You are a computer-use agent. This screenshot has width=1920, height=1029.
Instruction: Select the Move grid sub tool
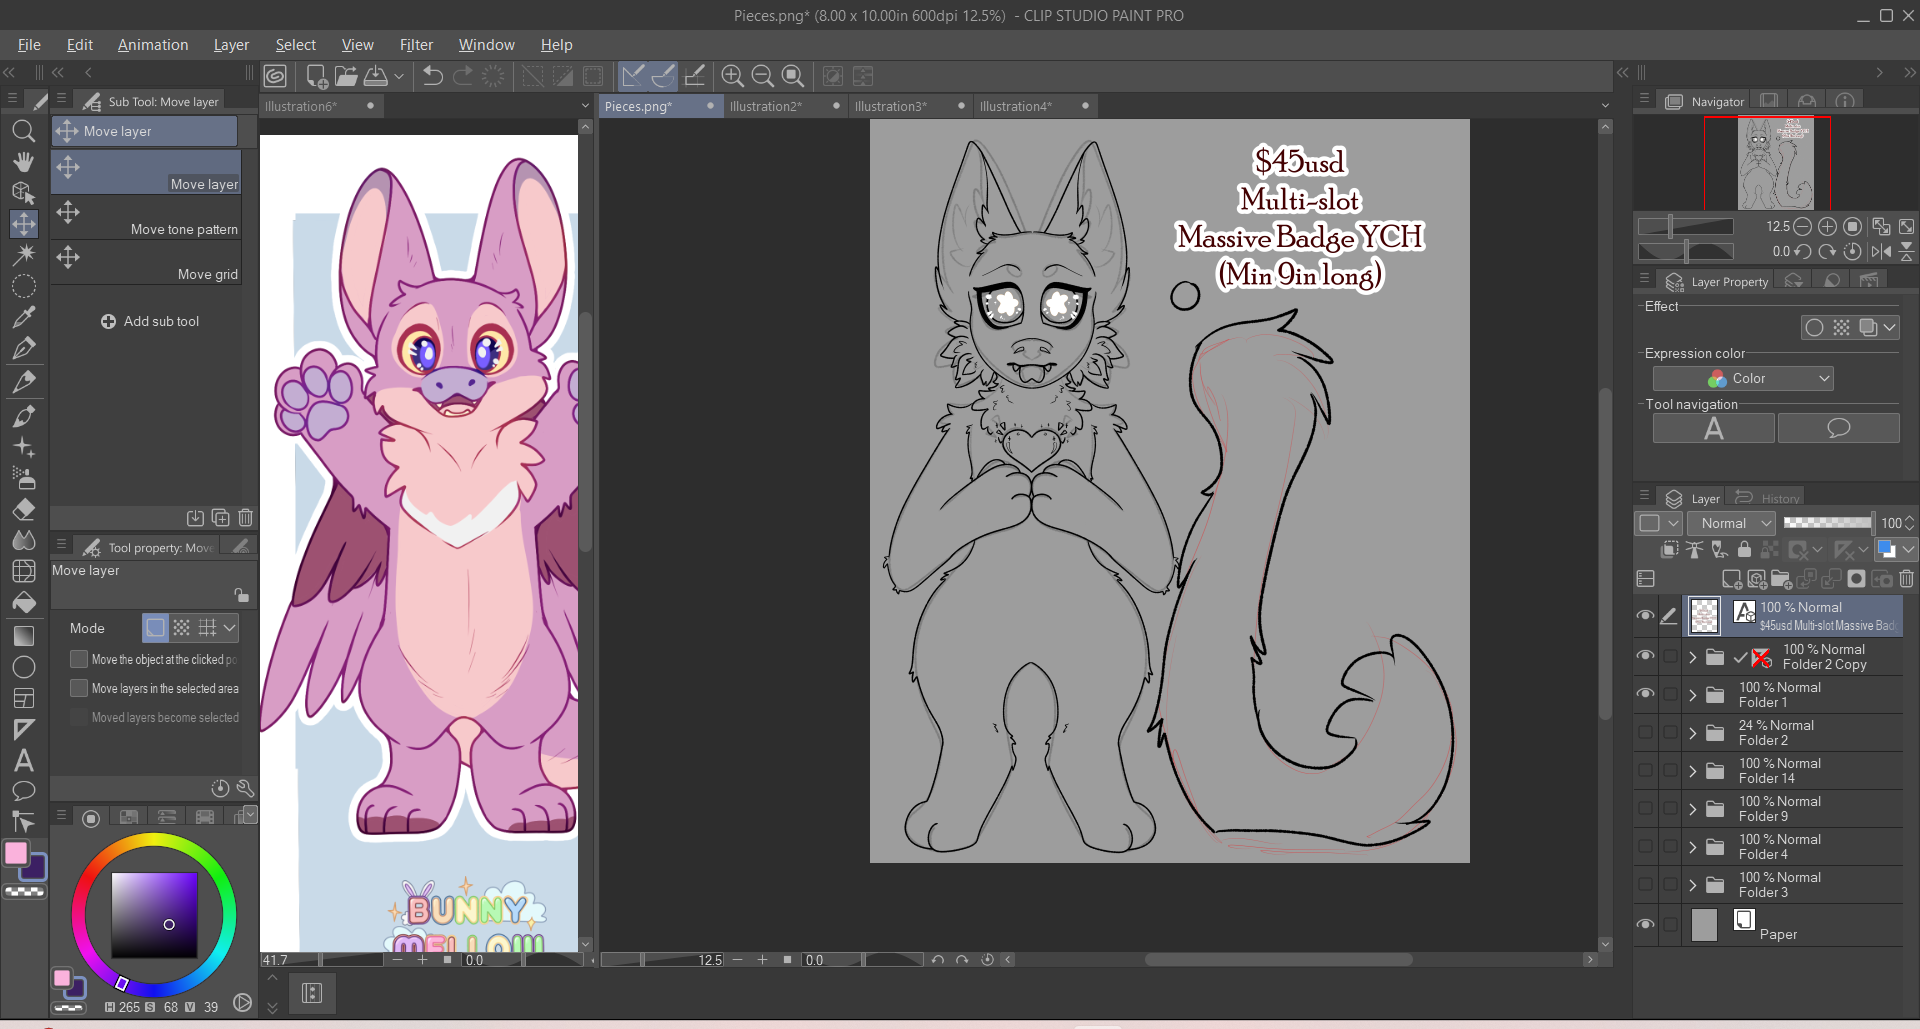tap(146, 263)
